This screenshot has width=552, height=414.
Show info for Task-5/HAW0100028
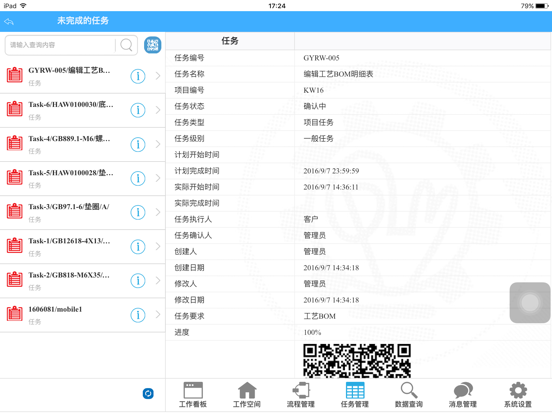[x=138, y=178]
